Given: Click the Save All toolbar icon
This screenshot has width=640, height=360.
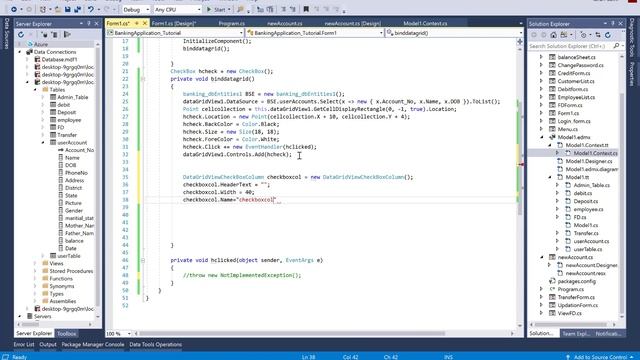Looking at the screenshot, I should (x=77, y=9).
